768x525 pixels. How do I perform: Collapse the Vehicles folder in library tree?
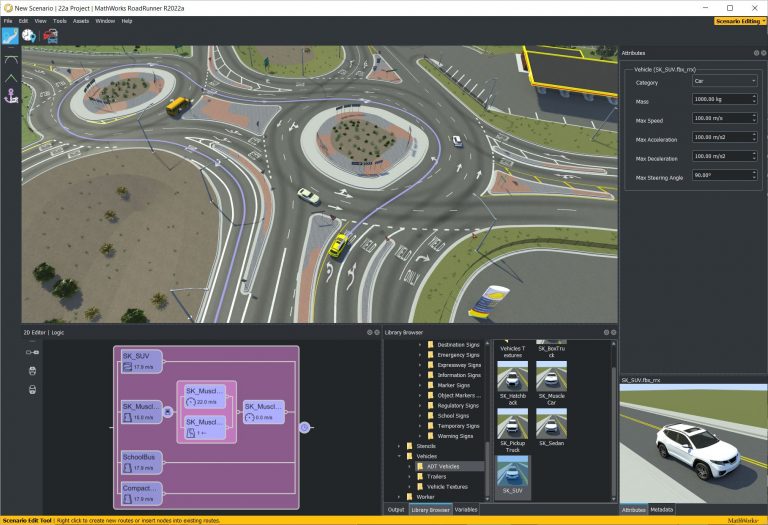399,455
